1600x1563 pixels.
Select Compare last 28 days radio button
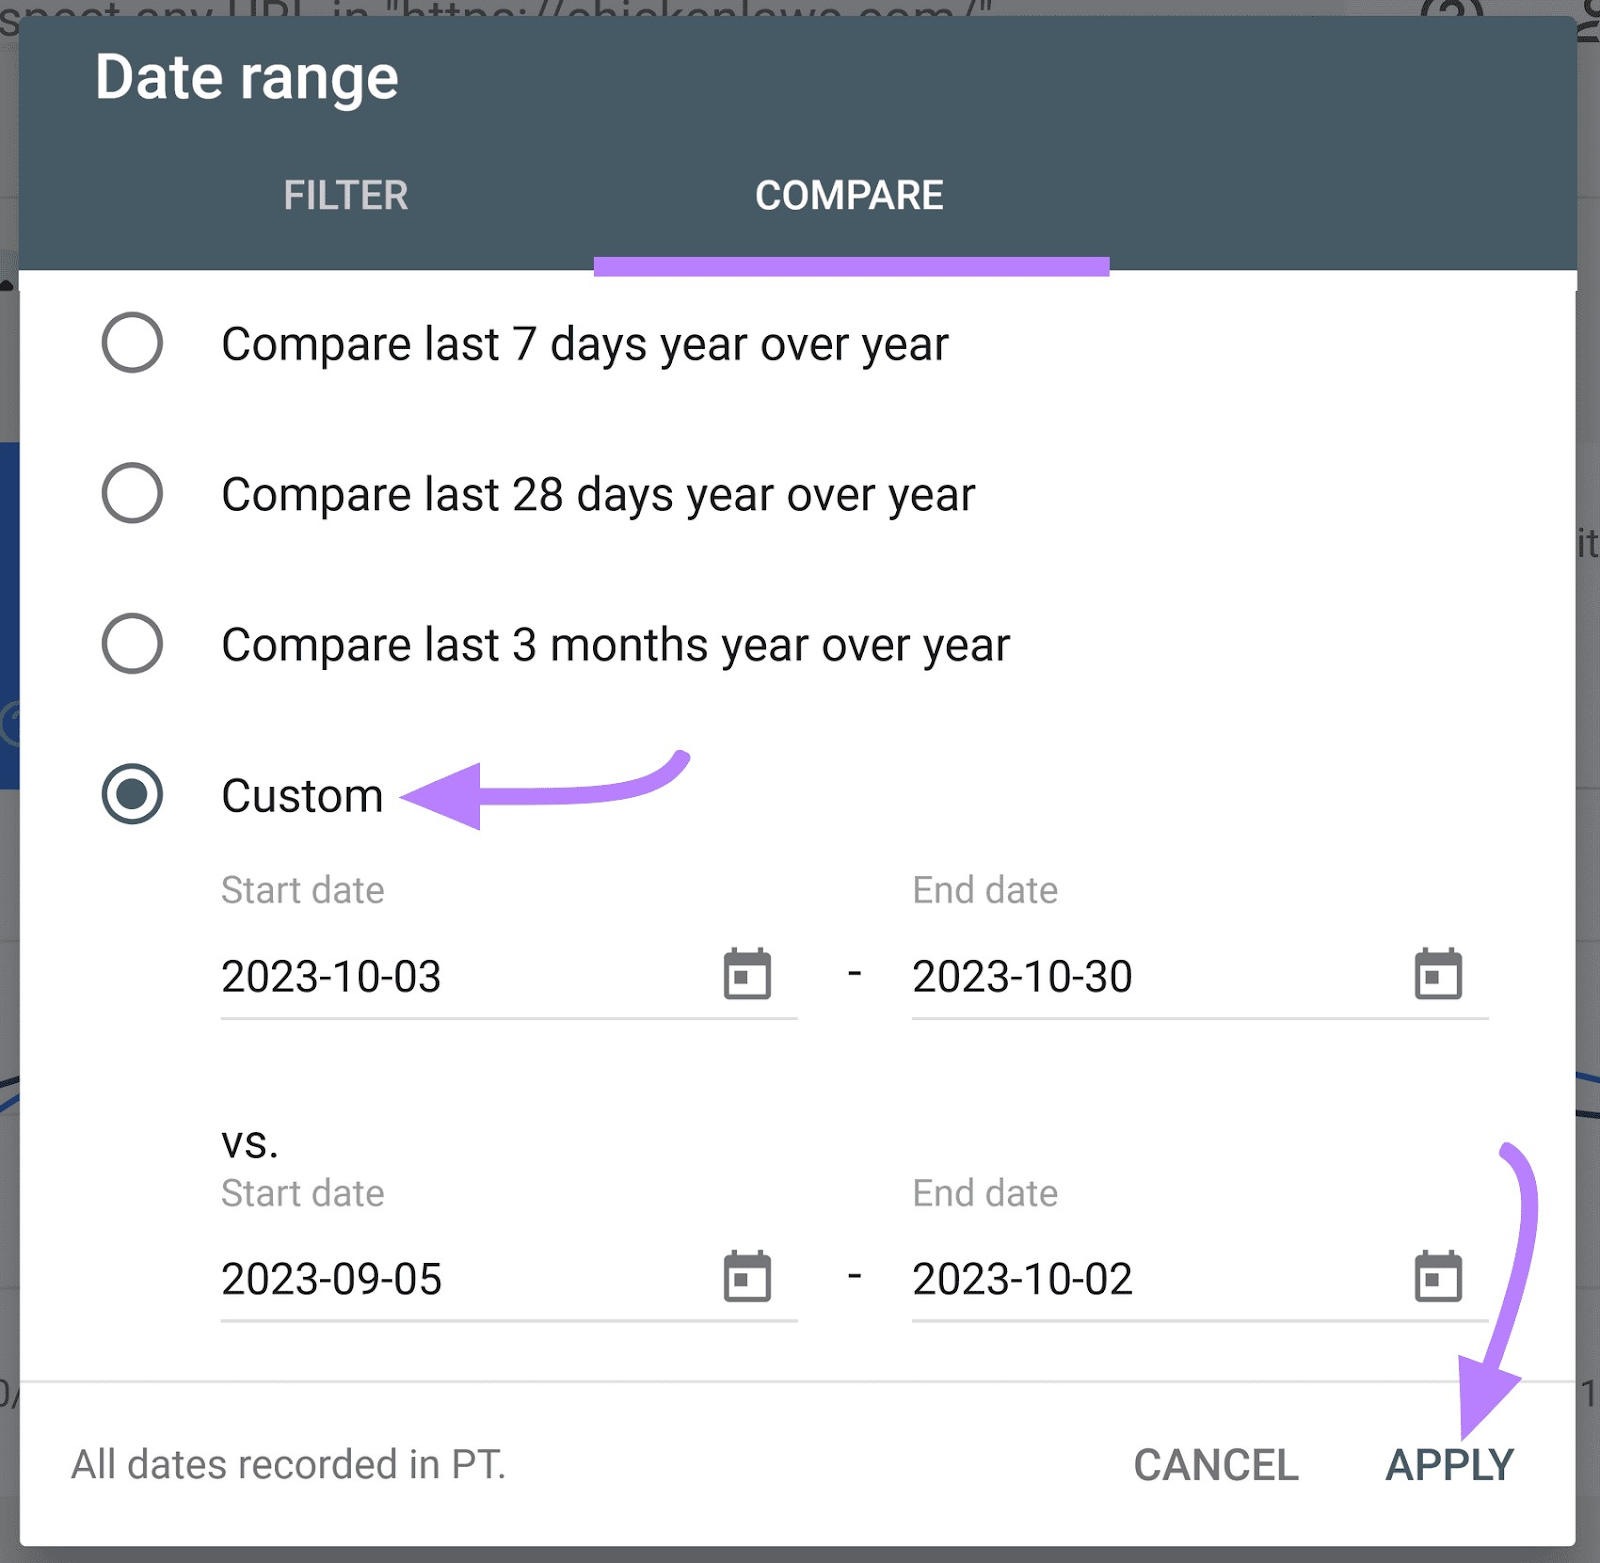click(x=132, y=493)
